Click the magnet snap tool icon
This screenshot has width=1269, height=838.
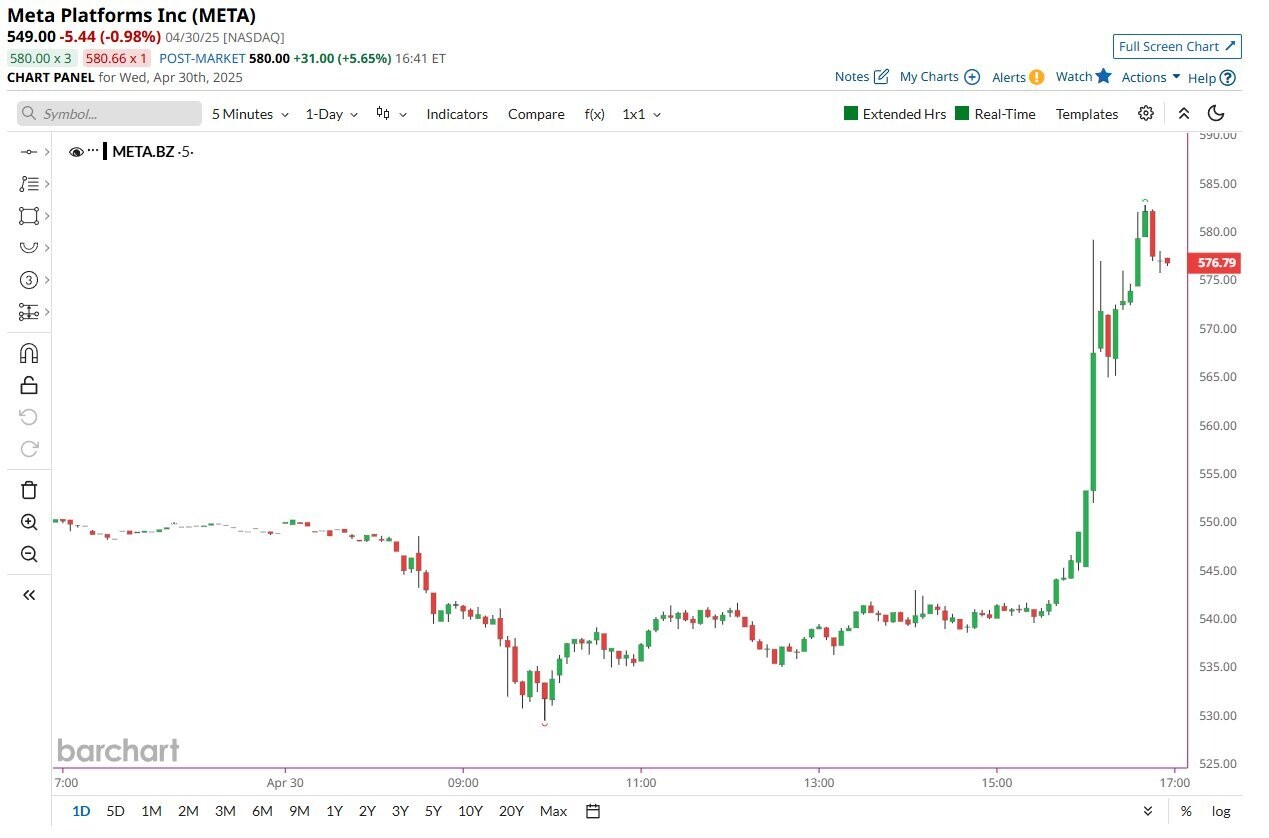[29, 353]
